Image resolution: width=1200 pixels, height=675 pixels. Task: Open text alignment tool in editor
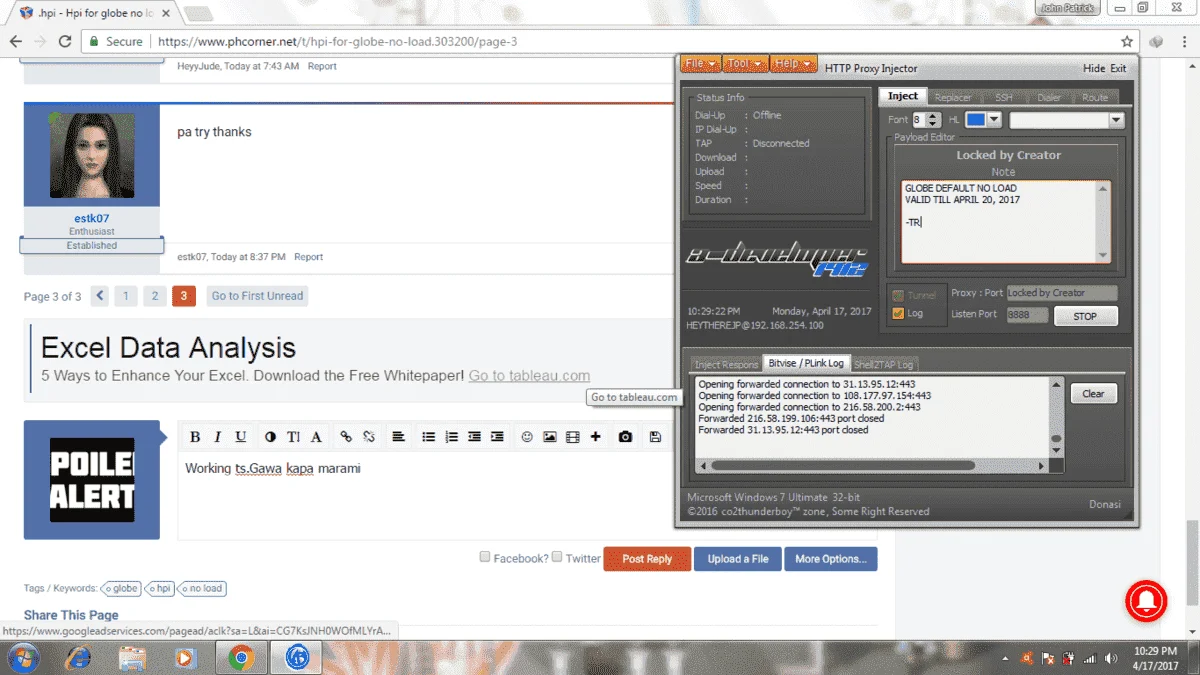398,437
